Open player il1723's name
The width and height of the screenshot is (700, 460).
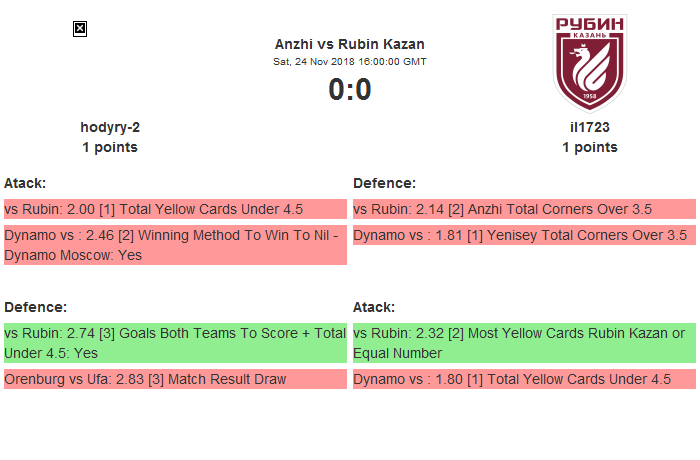[x=590, y=127]
